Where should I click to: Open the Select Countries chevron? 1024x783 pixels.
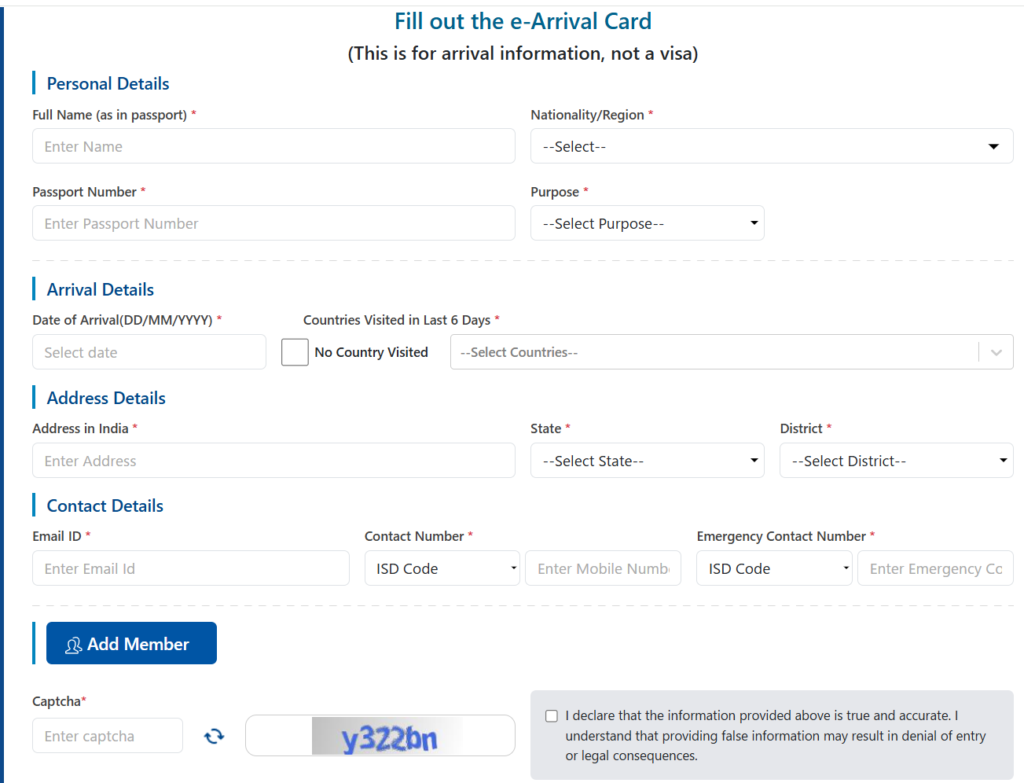point(996,352)
